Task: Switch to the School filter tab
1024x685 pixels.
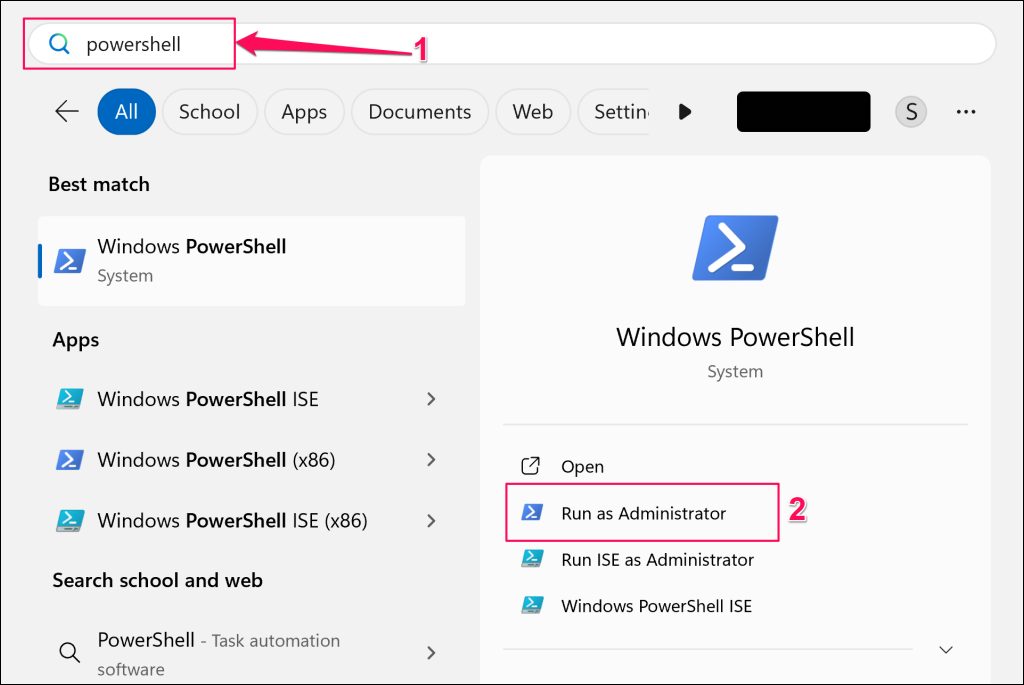Action: click(x=210, y=112)
